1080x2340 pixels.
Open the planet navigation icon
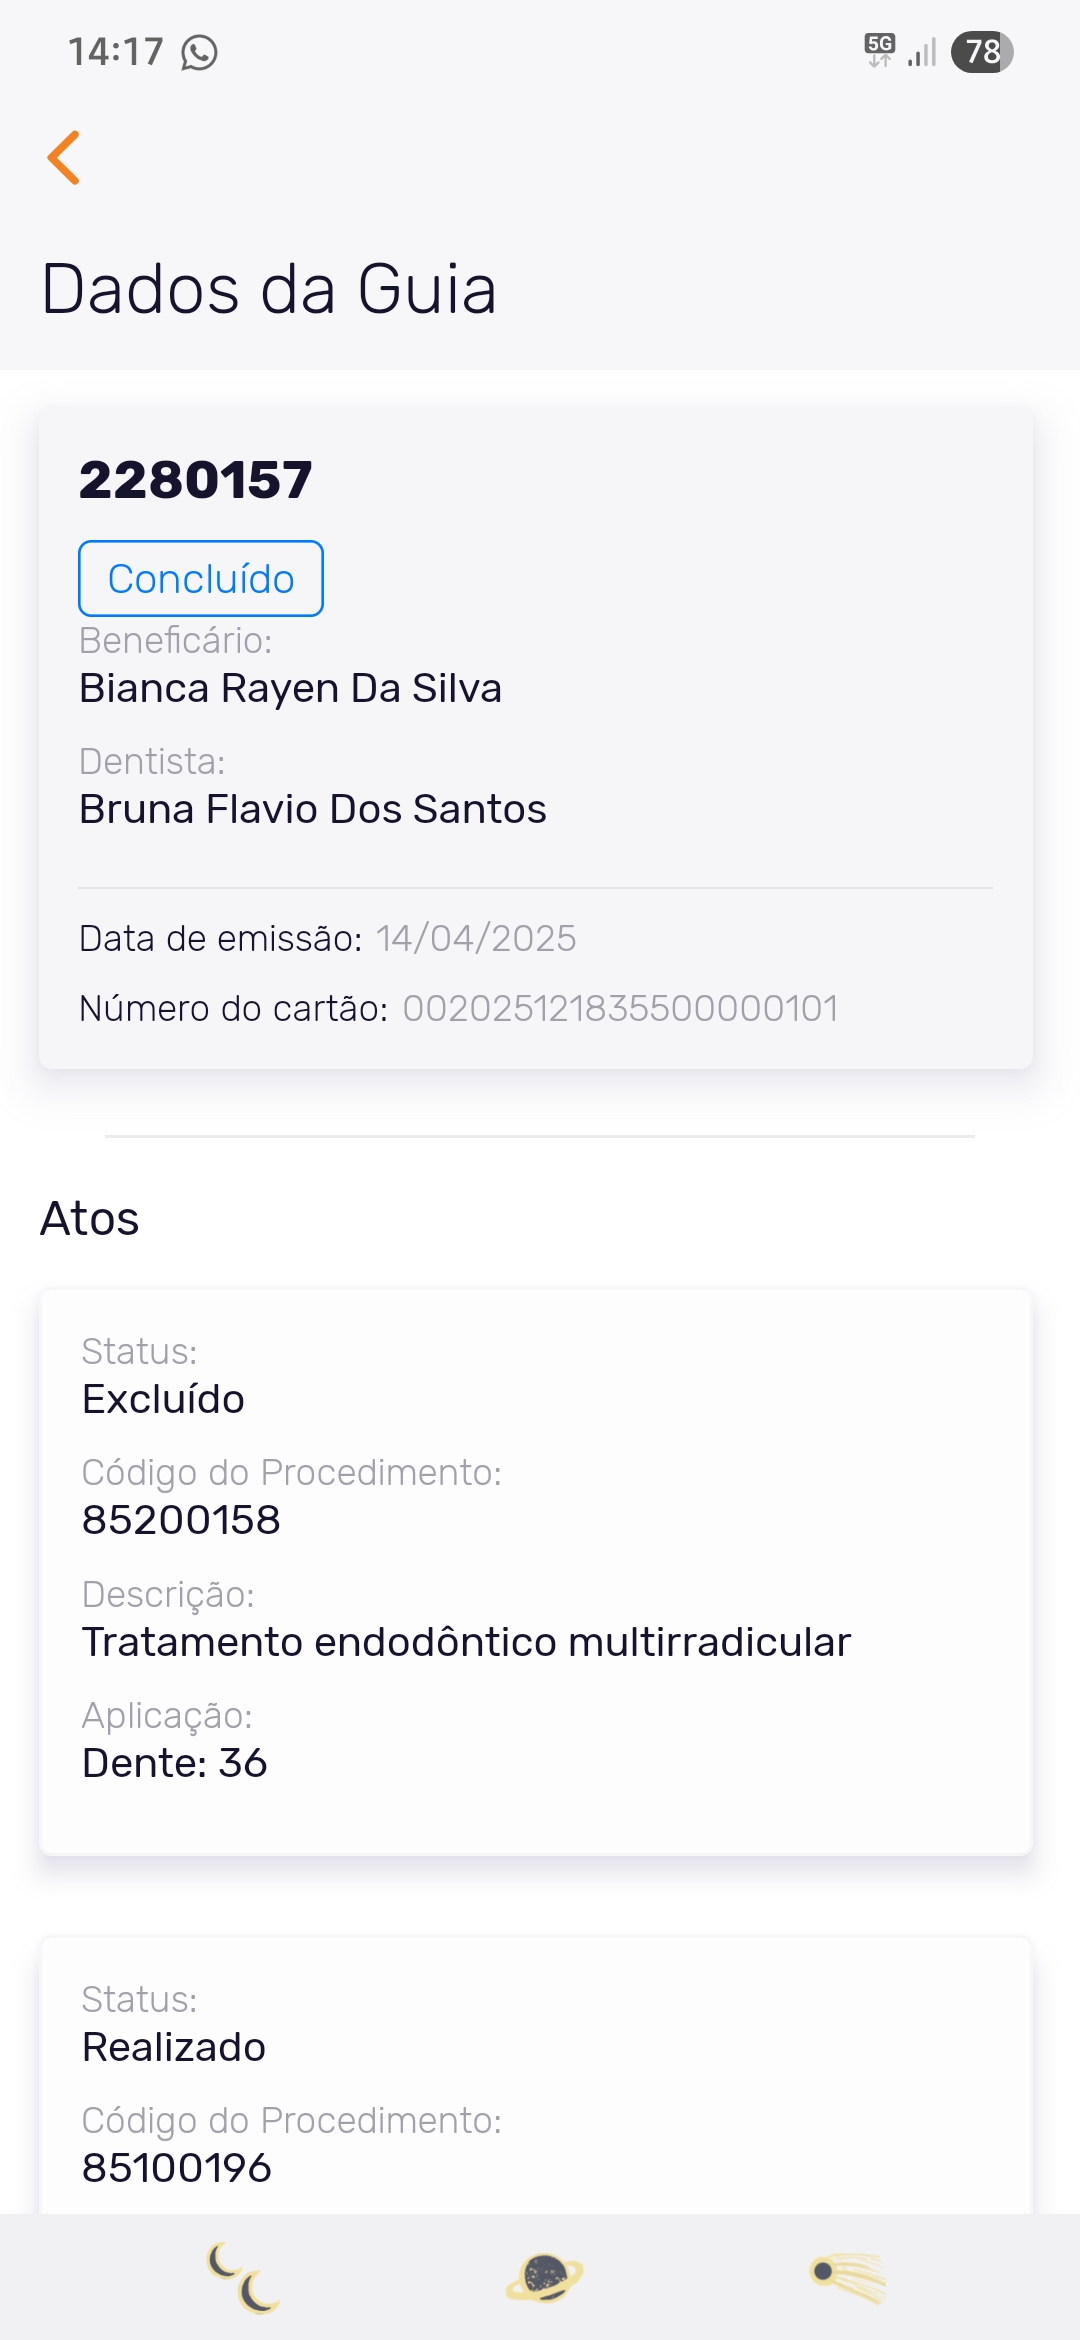point(544,2277)
